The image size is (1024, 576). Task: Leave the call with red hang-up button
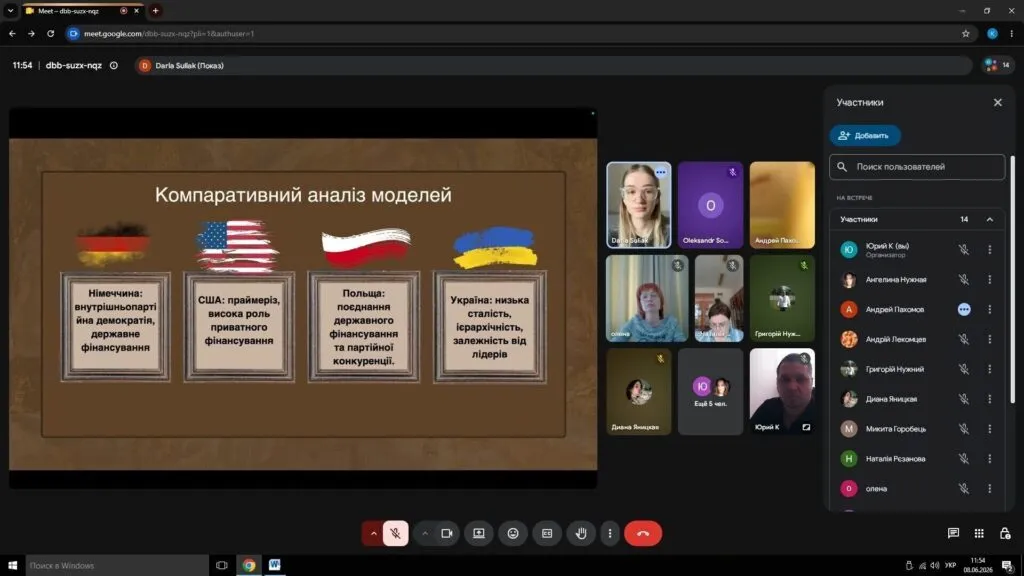[x=643, y=534]
